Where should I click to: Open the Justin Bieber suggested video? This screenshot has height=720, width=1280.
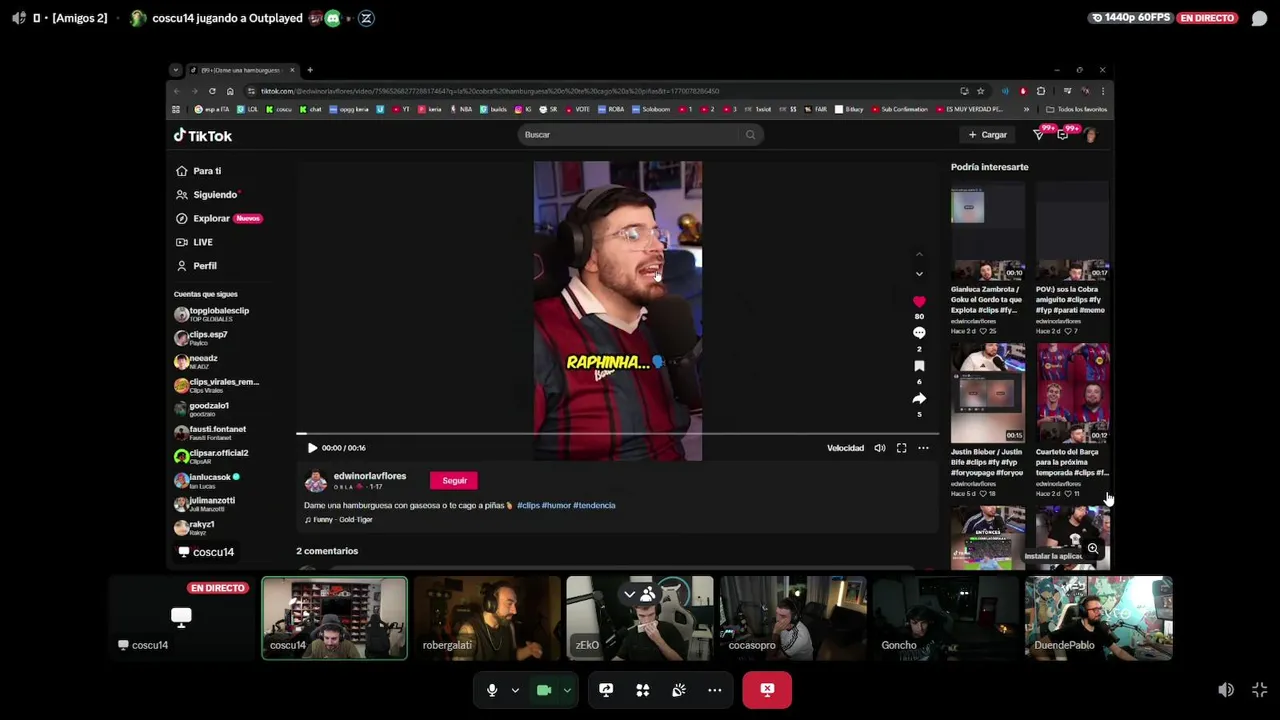click(x=987, y=392)
